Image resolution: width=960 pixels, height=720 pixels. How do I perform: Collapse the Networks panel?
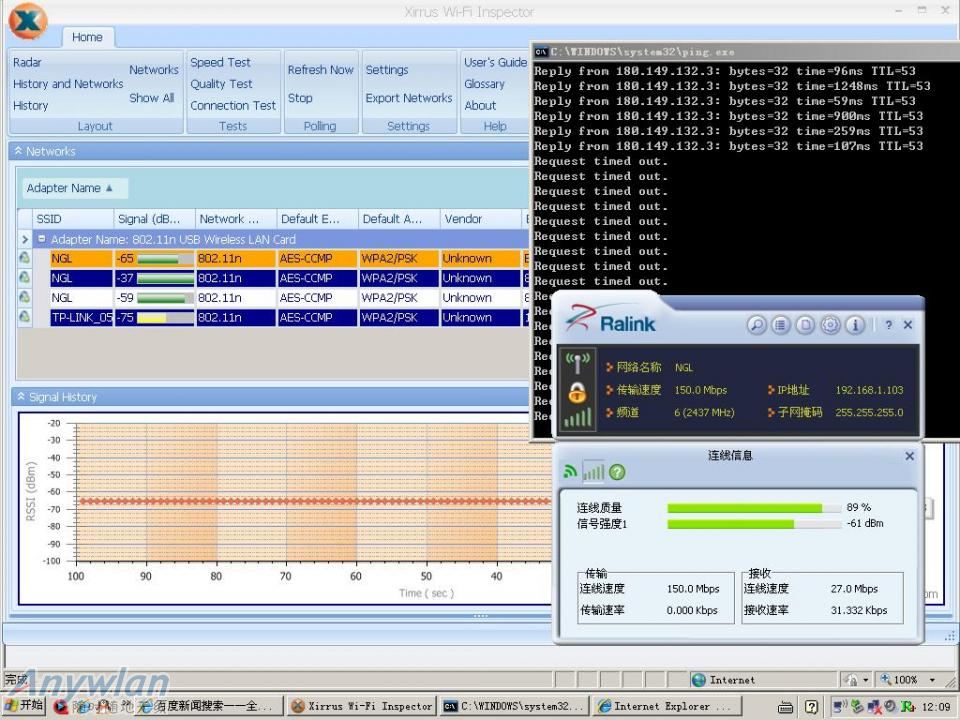click(x=18, y=151)
